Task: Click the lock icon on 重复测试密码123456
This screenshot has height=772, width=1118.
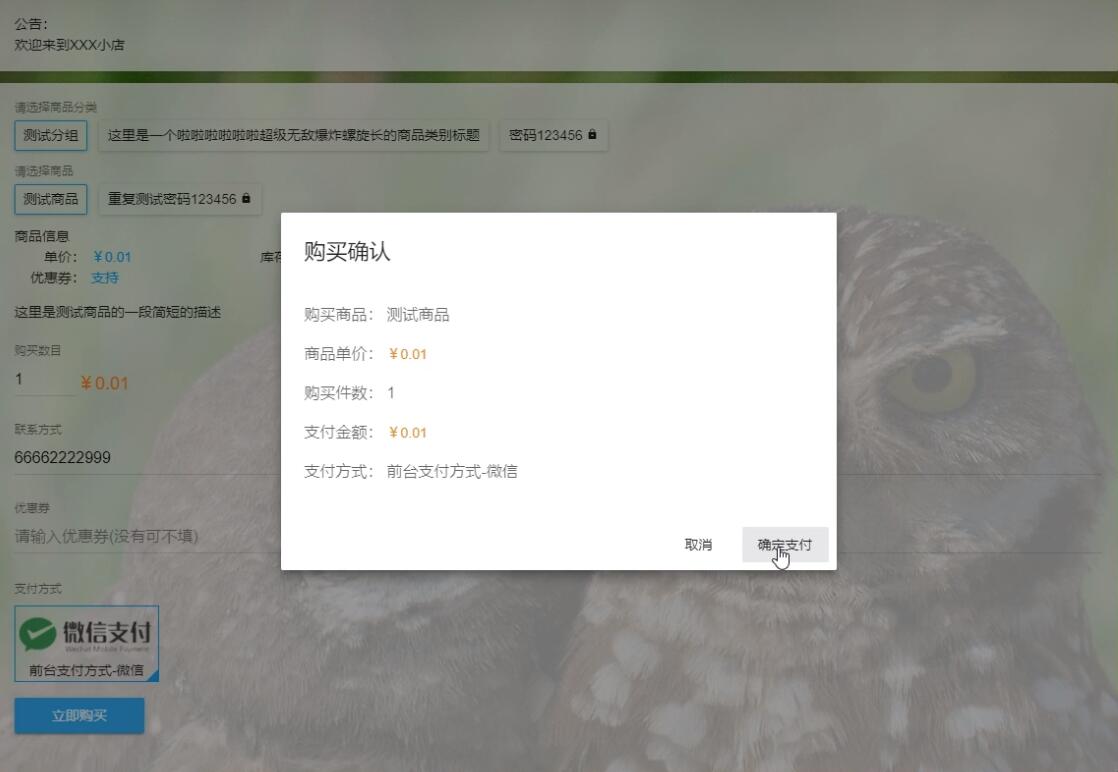Action: [246, 198]
